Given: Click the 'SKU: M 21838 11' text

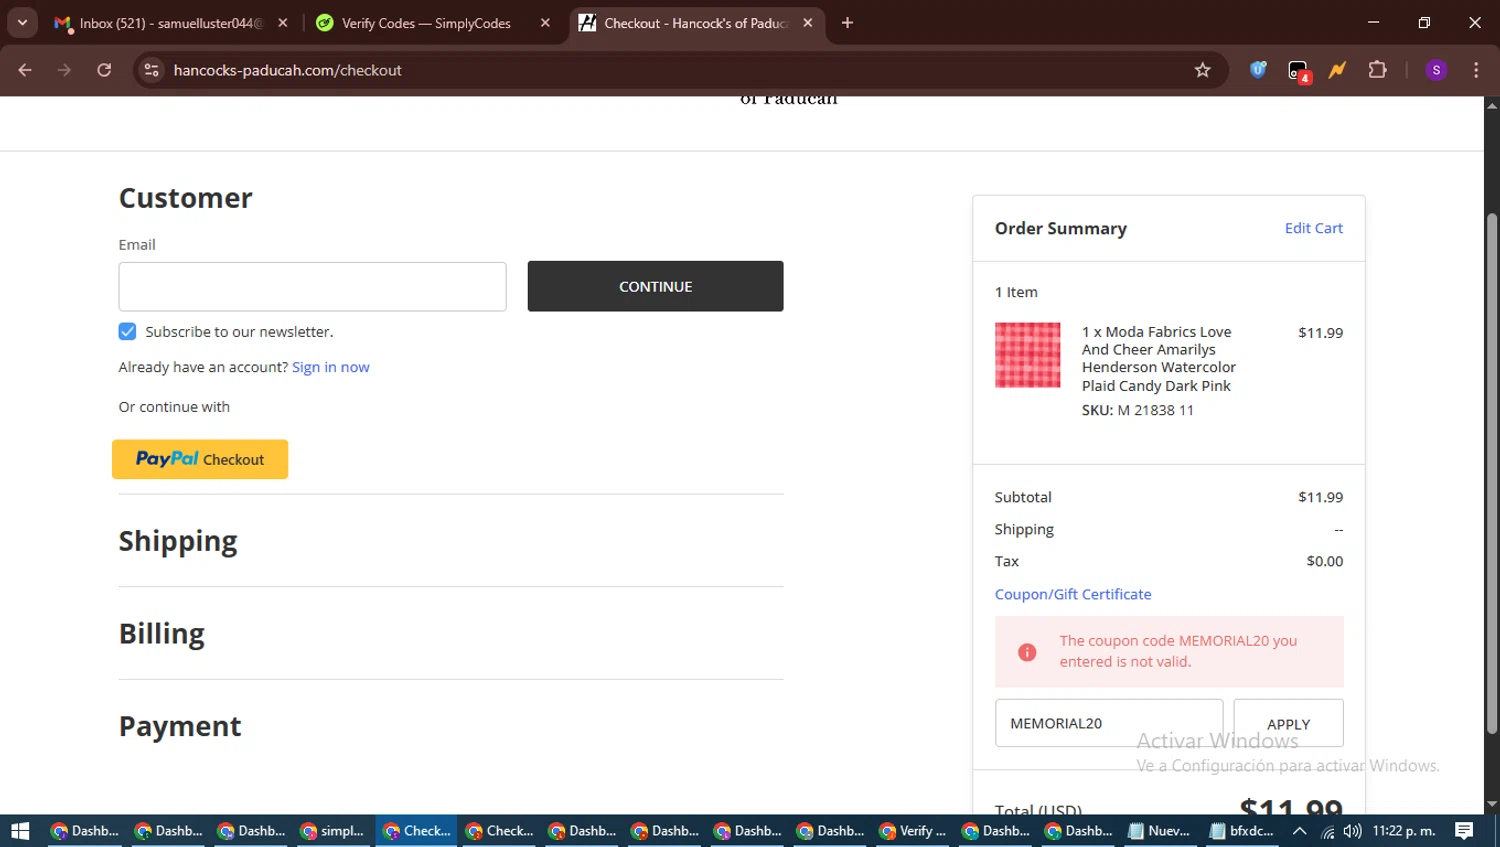Looking at the screenshot, I should [1138, 410].
